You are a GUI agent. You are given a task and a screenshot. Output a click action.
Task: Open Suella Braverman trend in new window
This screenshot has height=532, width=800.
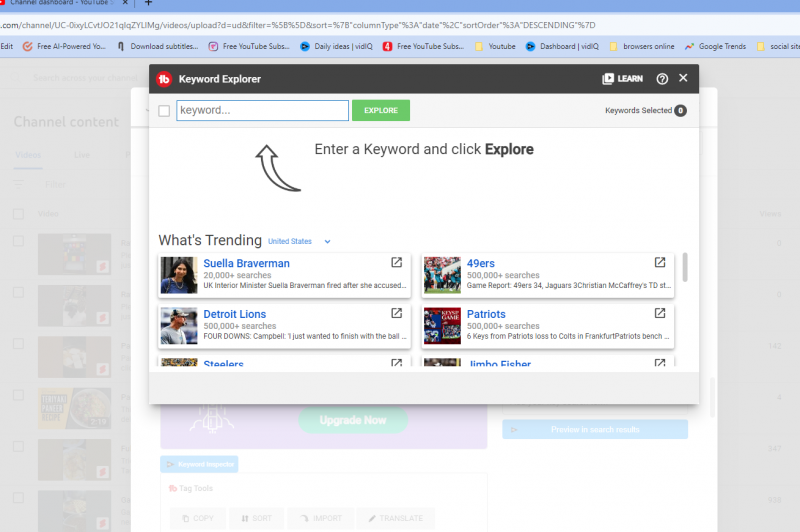coord(396,263)
